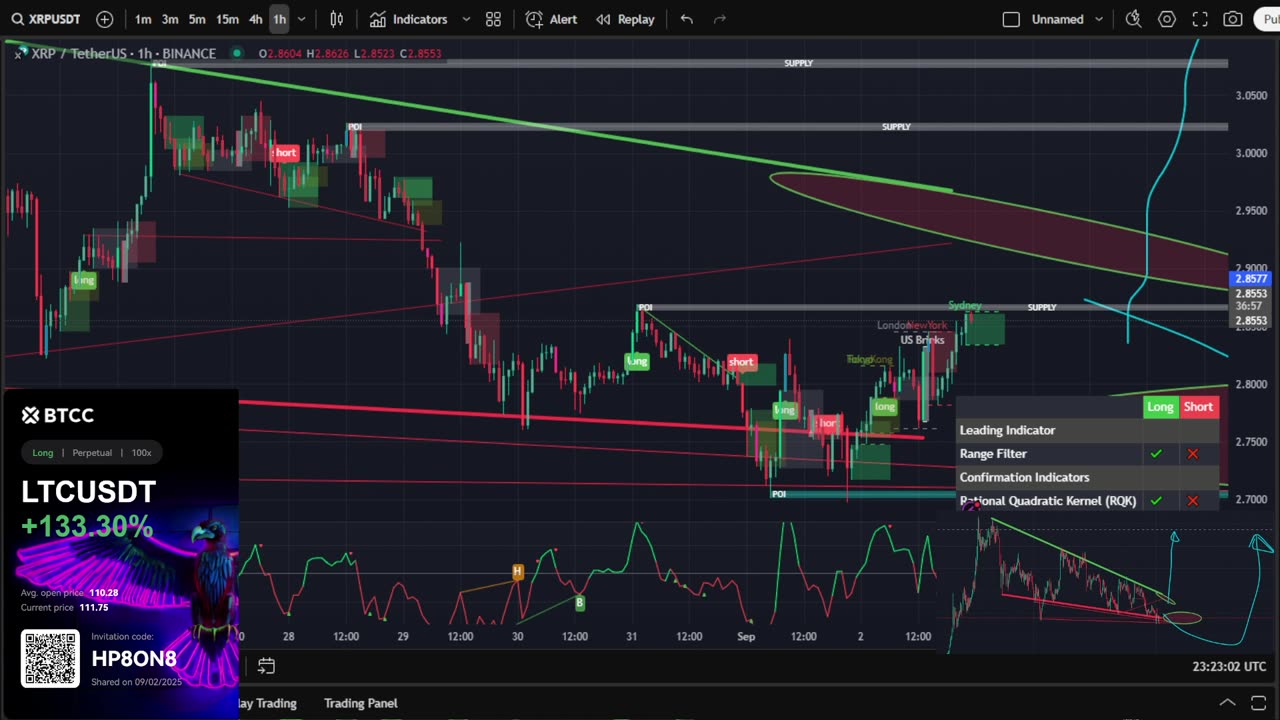Click close value C2.8553
The height and width of the screenshot is (720, 1280).
(x=421, y=54)
